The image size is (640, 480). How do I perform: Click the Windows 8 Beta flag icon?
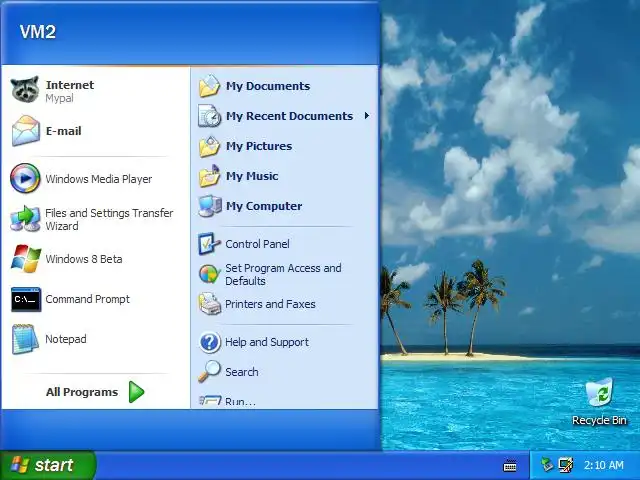pos(25,259)
